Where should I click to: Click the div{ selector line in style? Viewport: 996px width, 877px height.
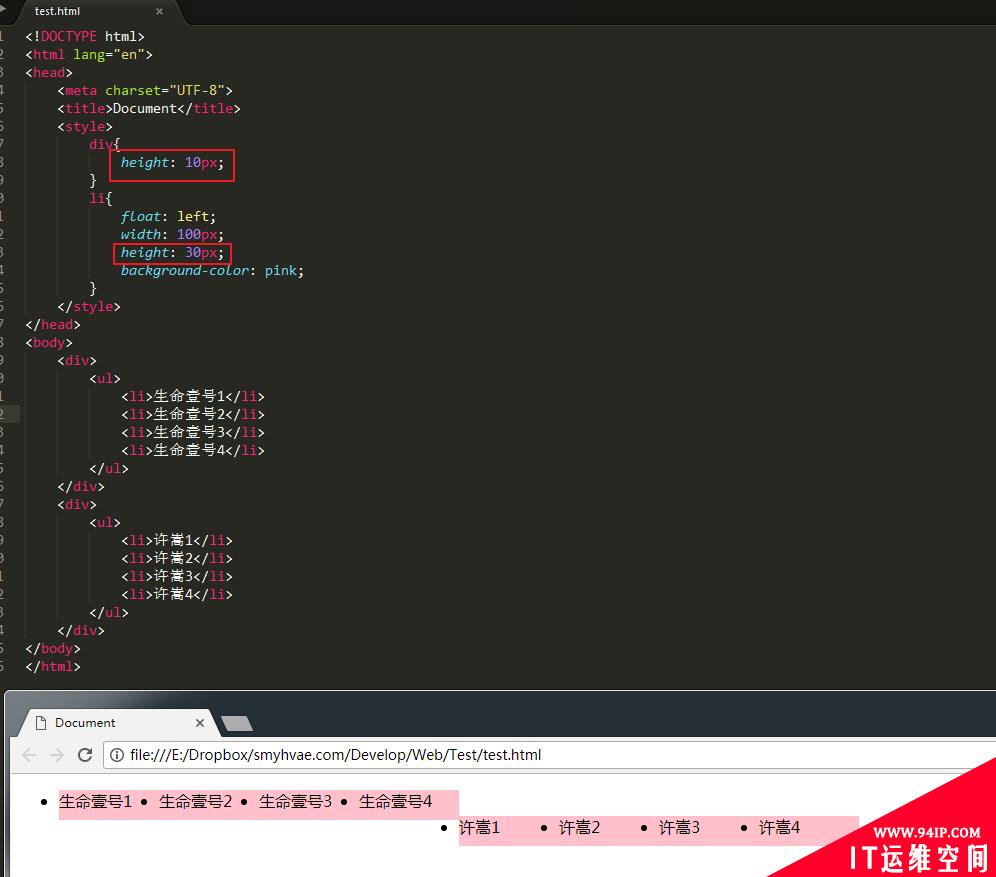(x=105, y=144)
